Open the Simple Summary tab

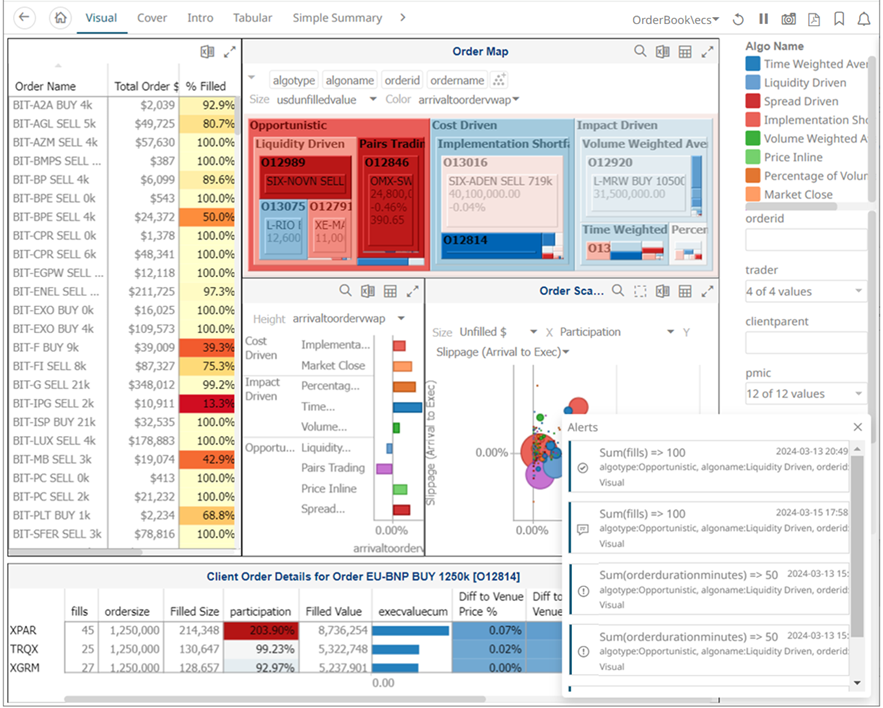pyautogui.click(x=337, y=18)
